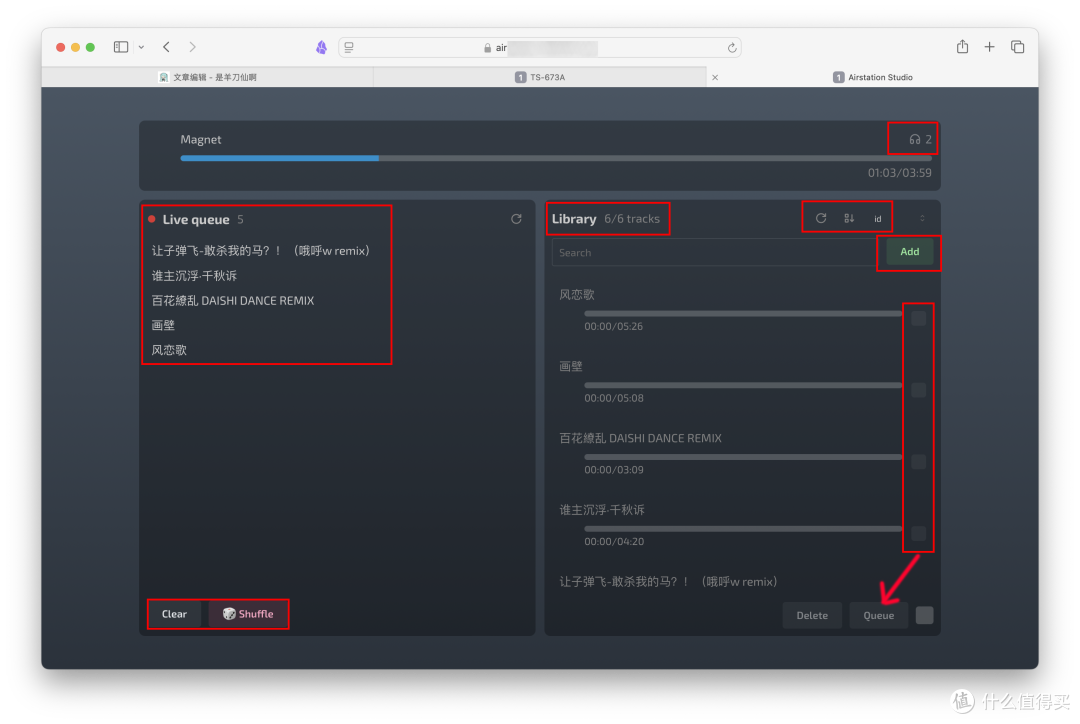1080x724 pixels.
Task: Reload the page from address bar
Action: 731,48
